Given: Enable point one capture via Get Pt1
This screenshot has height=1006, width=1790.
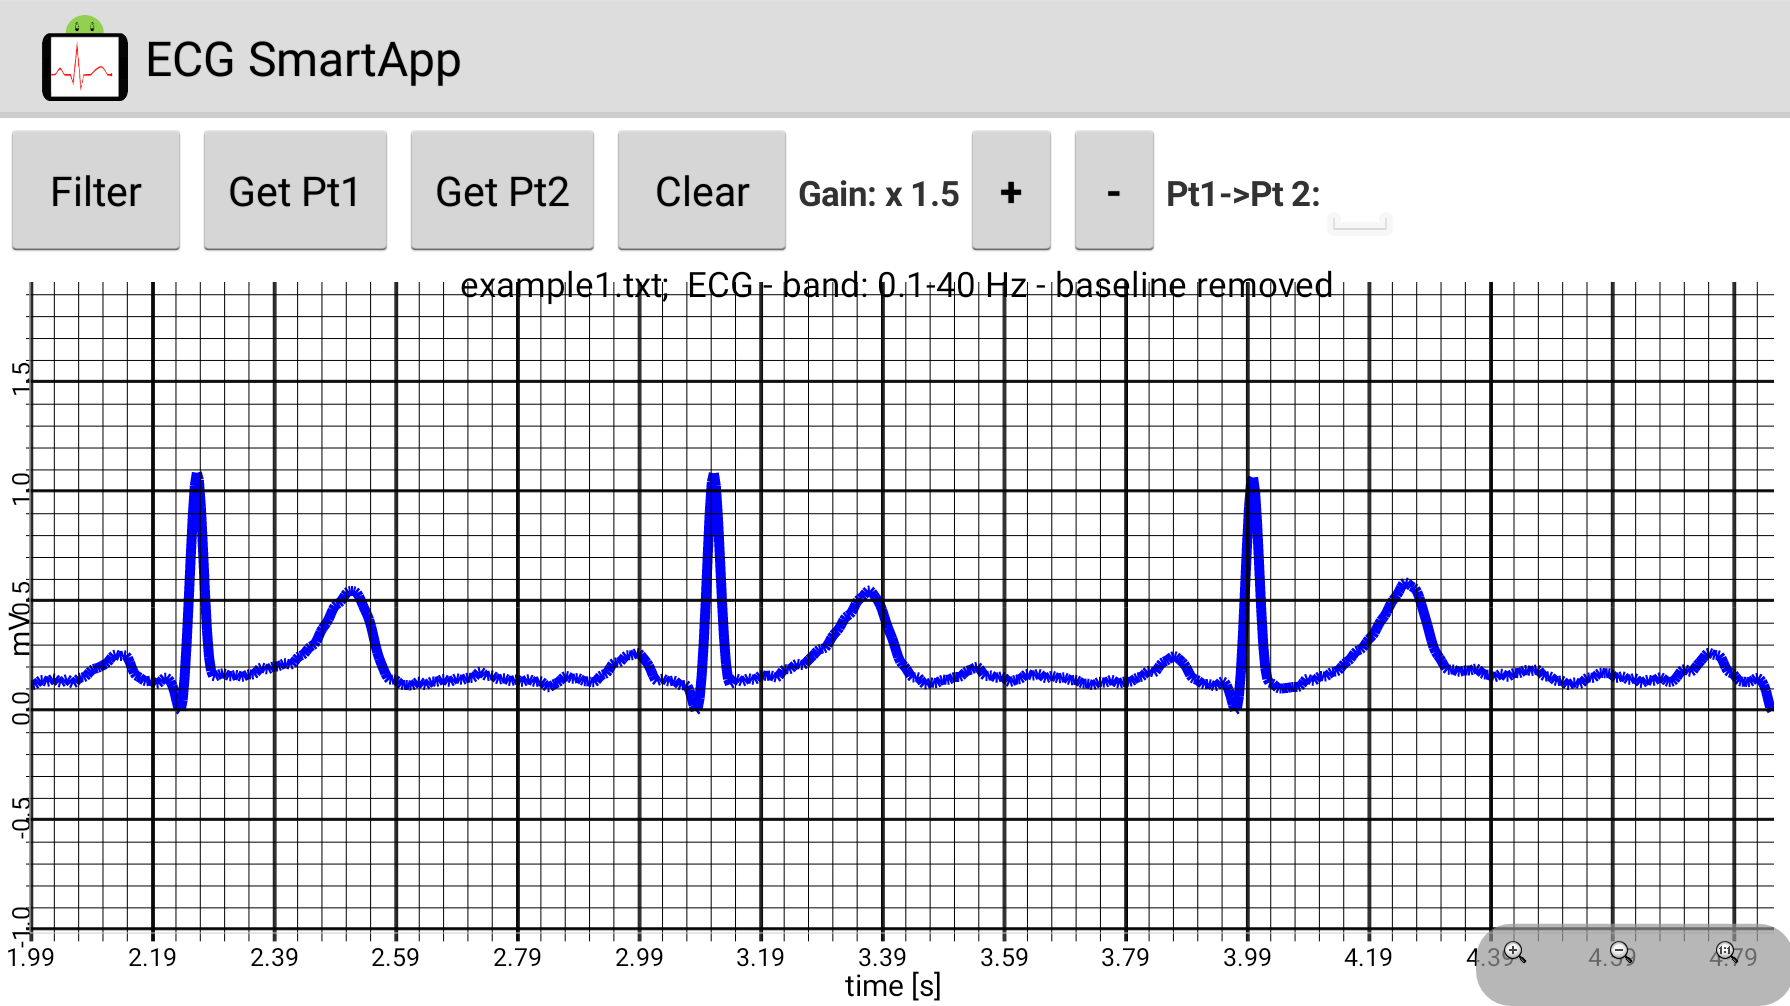Looking at the screenshot, I should 294,190.
